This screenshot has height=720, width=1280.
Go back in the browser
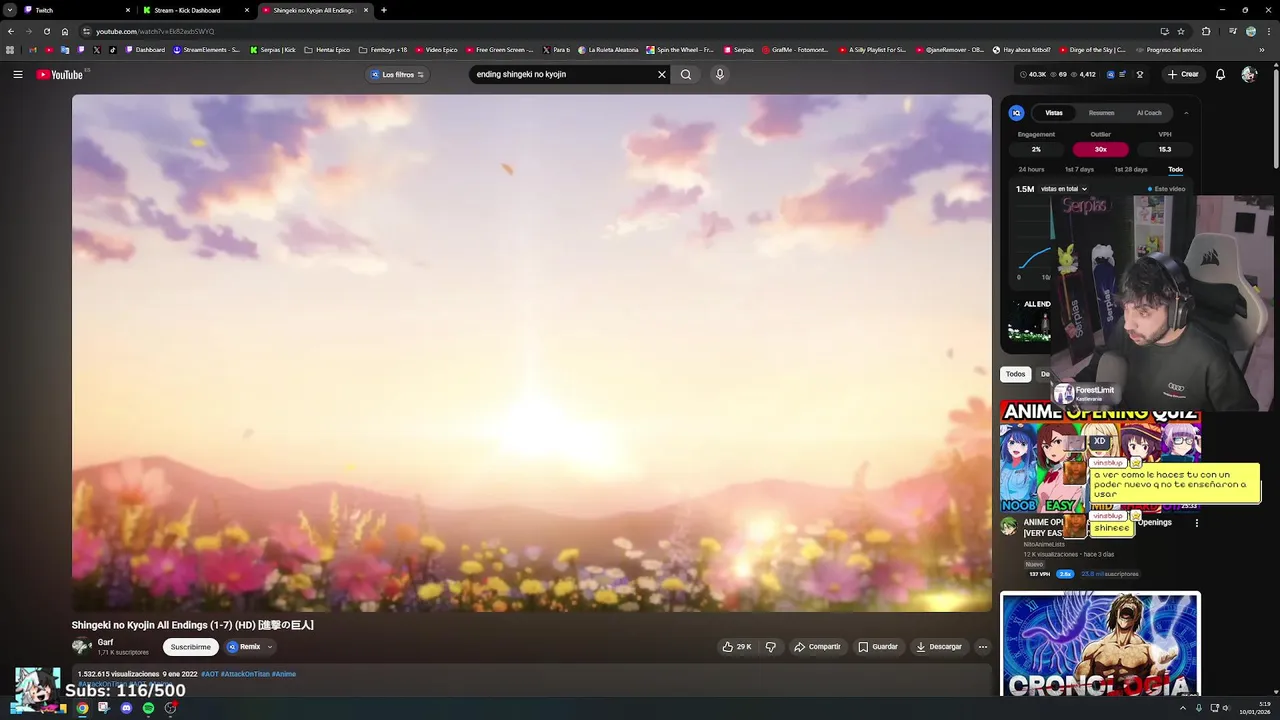pyautogui.click(x=11, y=31)
